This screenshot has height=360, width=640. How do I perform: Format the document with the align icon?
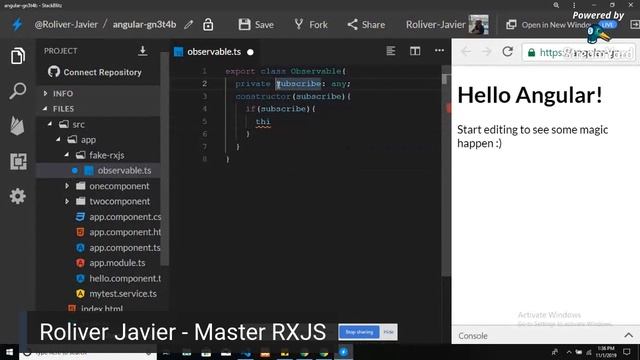tap(391, 51)
